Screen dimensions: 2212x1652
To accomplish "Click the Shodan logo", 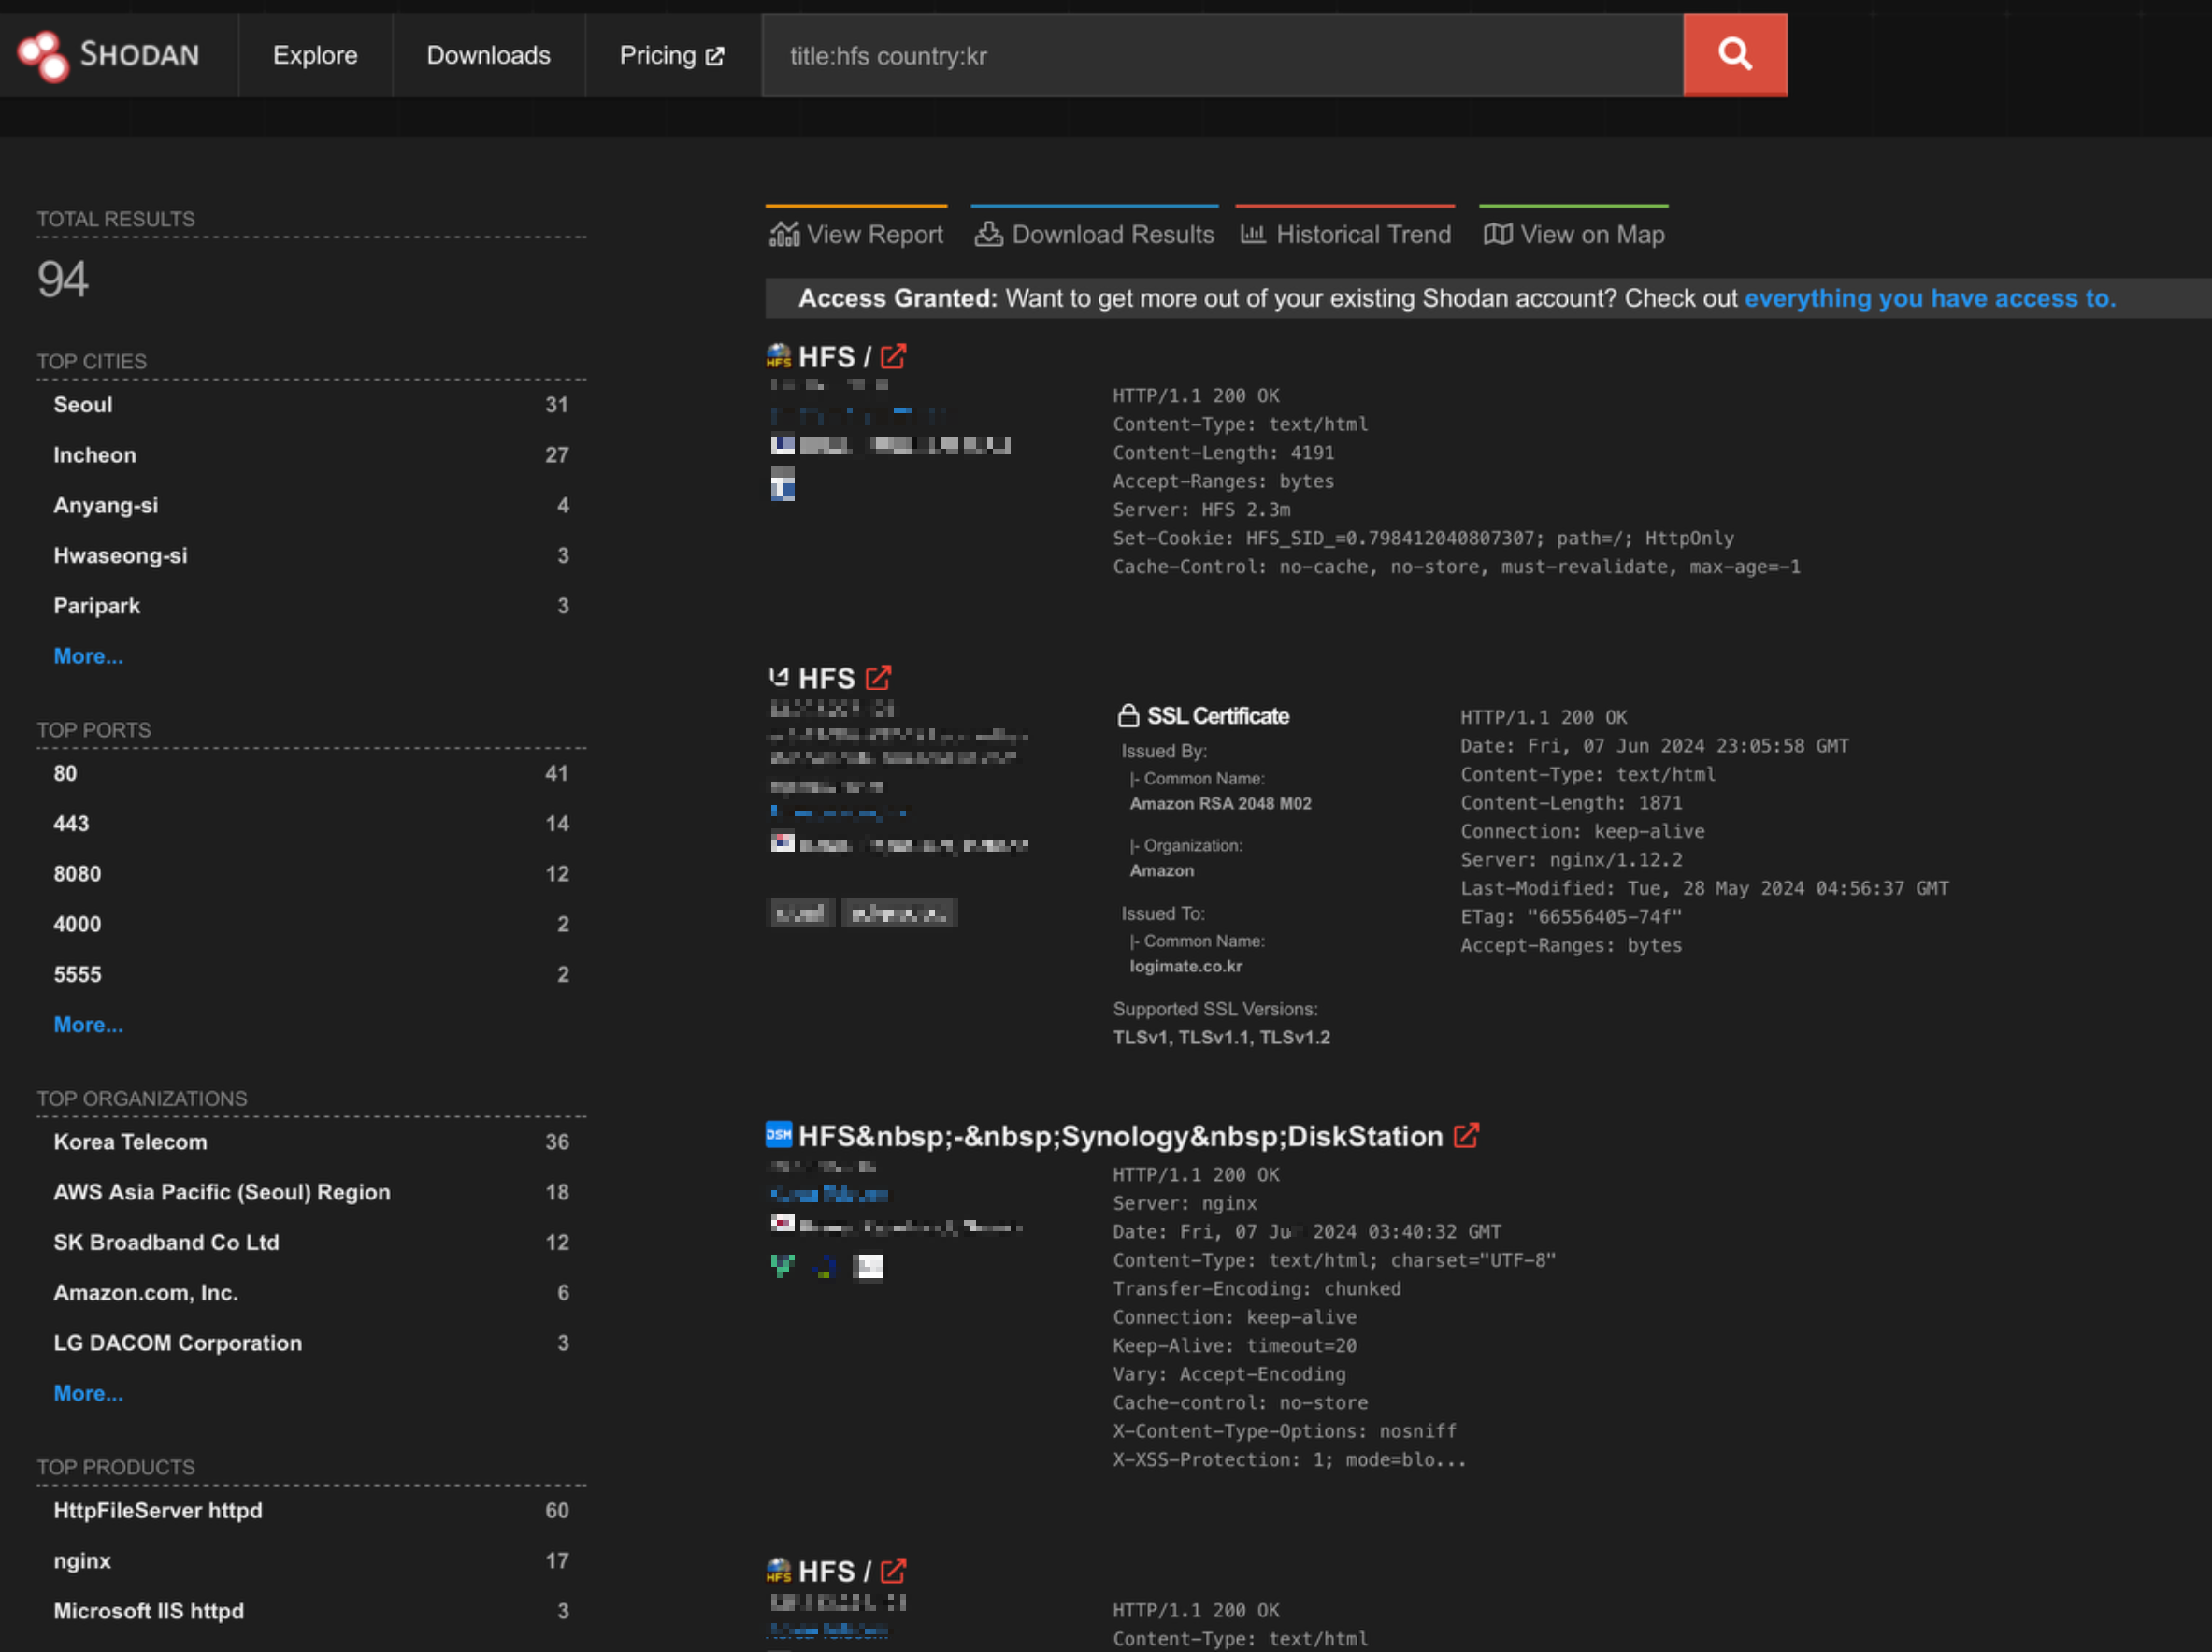I will 108,55.
